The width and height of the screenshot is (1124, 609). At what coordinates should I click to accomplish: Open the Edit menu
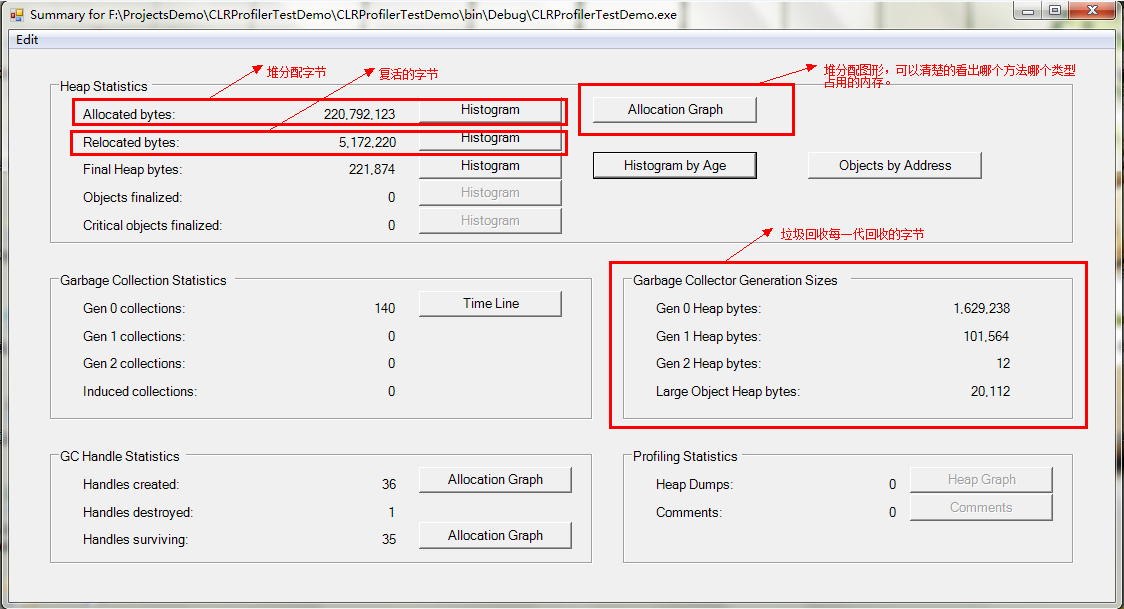pos(27,40)
